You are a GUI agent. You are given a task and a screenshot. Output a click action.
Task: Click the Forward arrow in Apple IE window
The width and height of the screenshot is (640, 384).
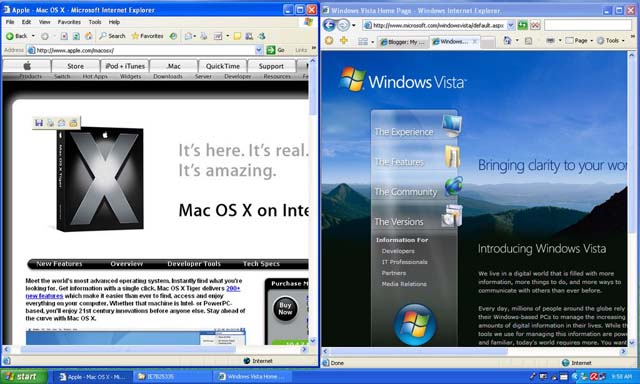[x=45, y=36]
